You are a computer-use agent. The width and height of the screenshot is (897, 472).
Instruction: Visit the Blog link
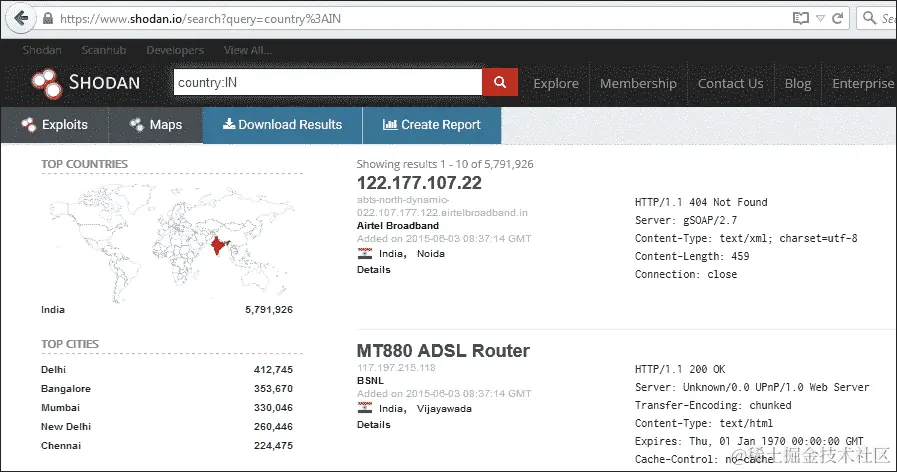tap(797, 84)
